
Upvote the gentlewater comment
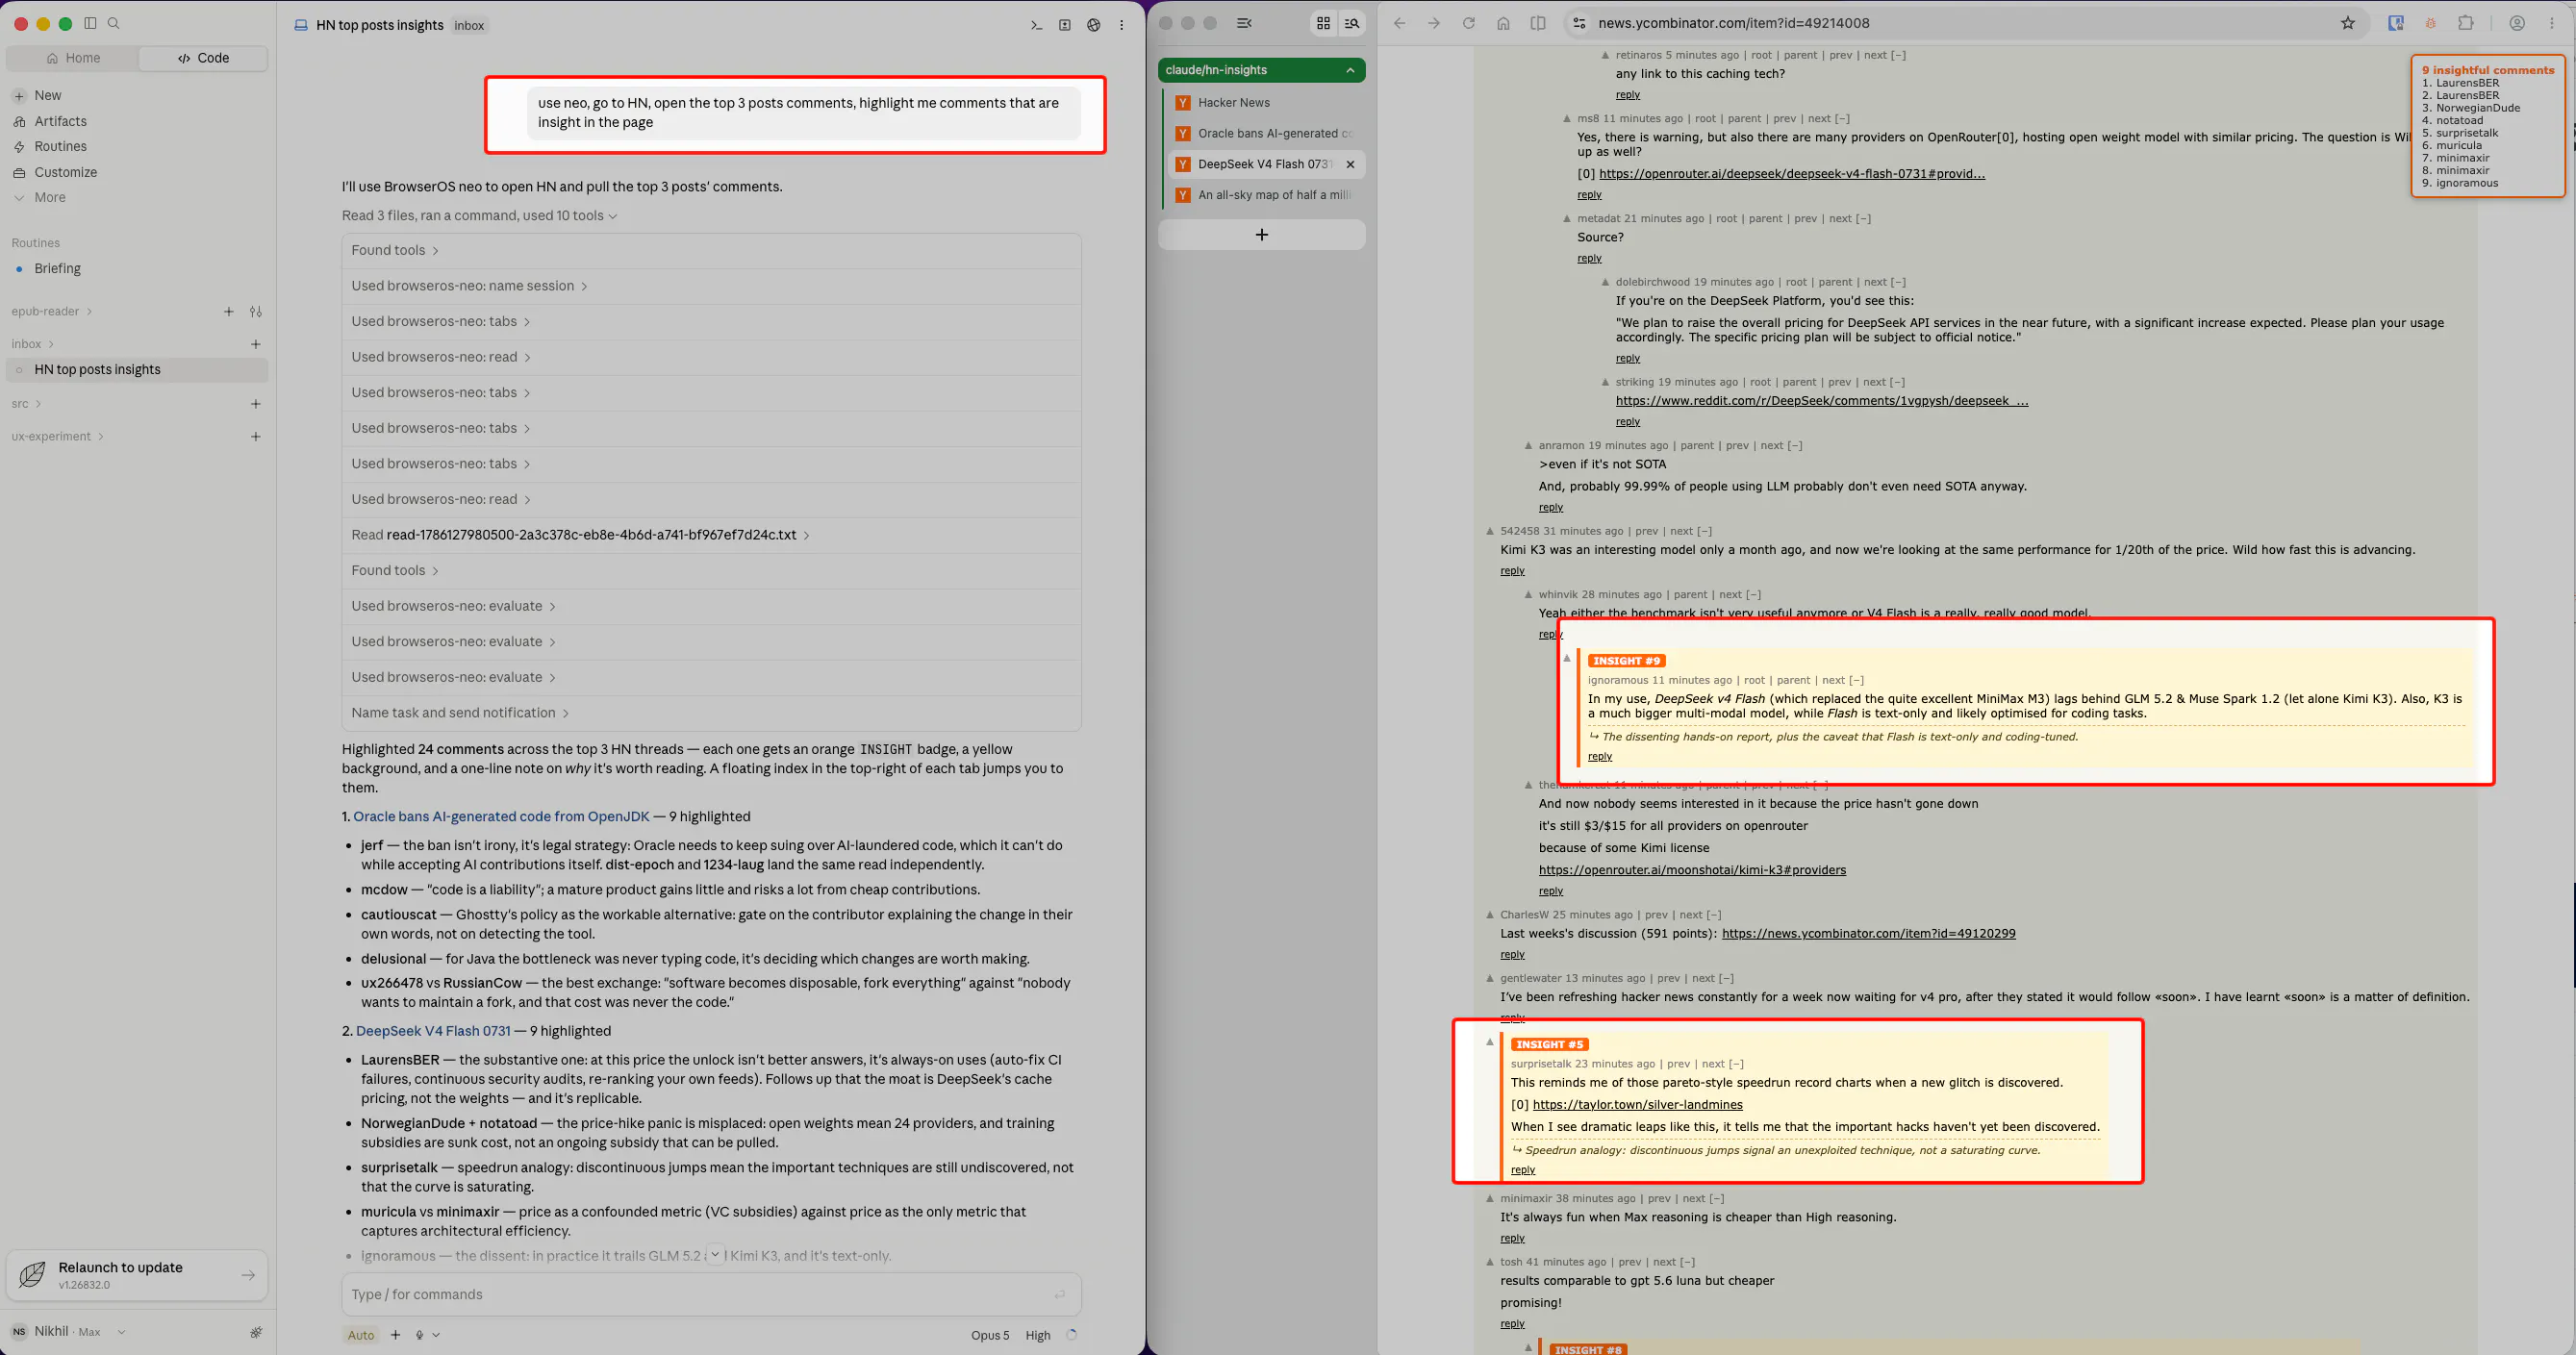(x=1489, y=979)
